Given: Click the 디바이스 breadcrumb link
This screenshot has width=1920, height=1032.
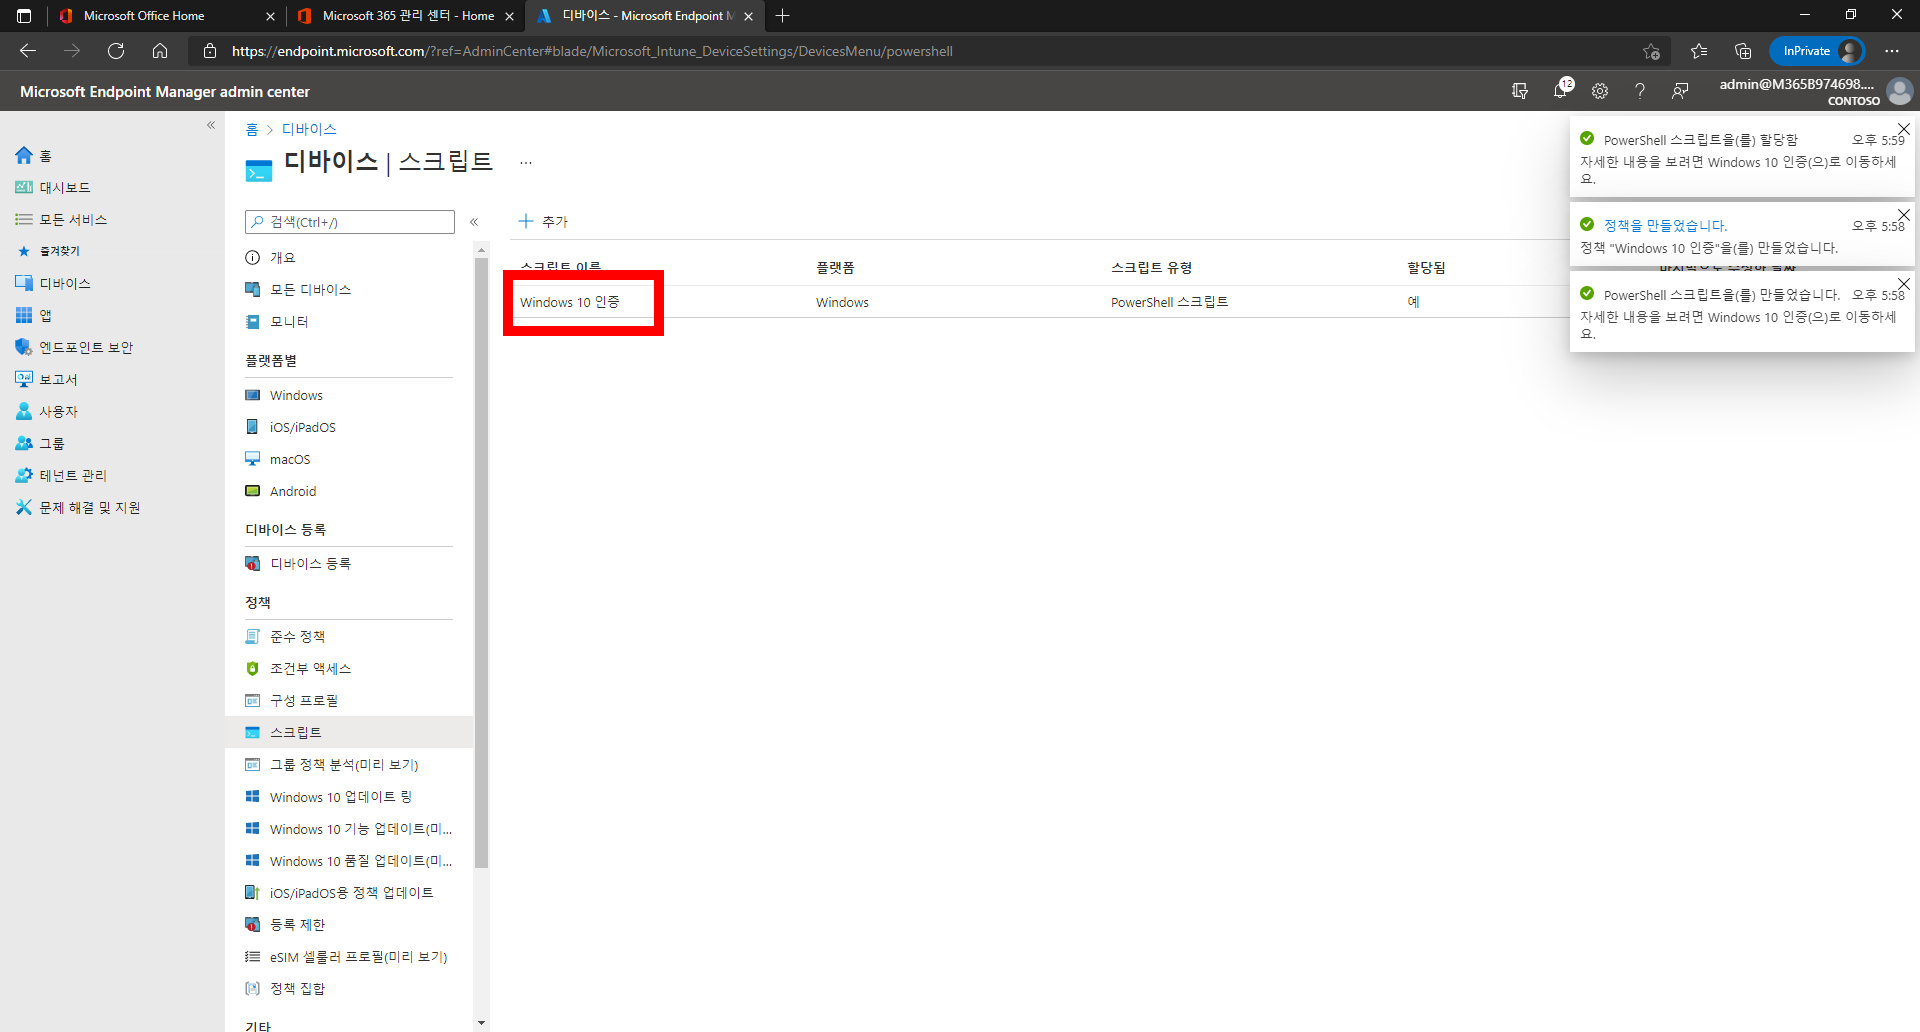Looking at the screenshot, I should pyautogui.click(x=309, y=130).
